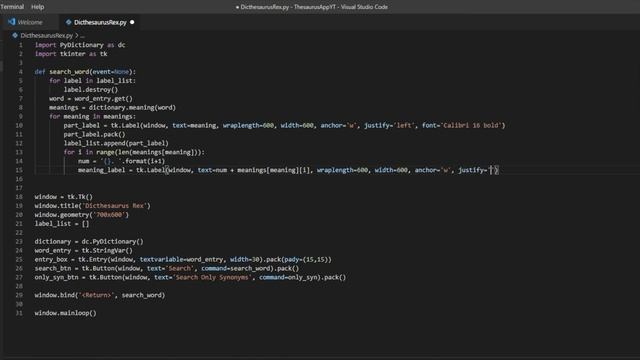The height and width of the screenshot is (360, 640).
Task: Click 'part_label = tk.Label' on line 10
Action: [x=102, y=125]
